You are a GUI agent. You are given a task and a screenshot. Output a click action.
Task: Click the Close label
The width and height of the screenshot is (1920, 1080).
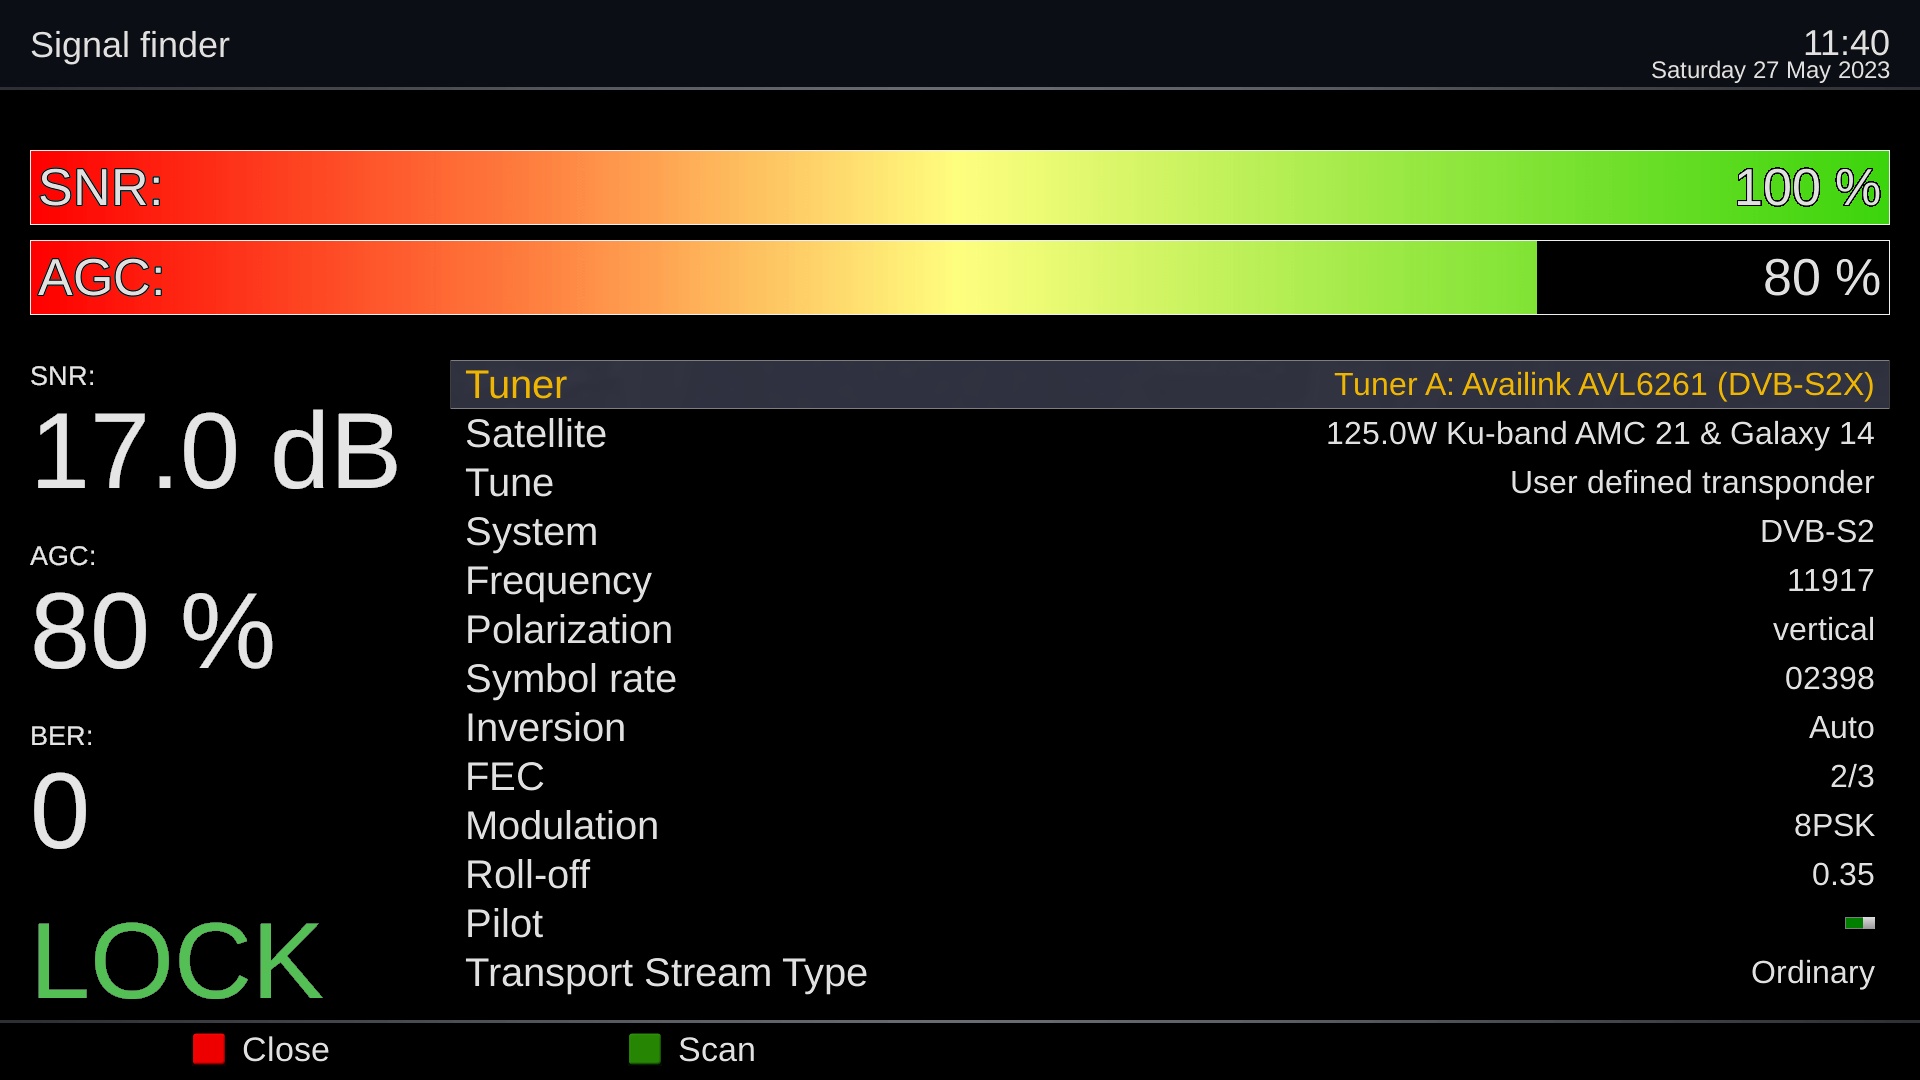[285, 1049]
